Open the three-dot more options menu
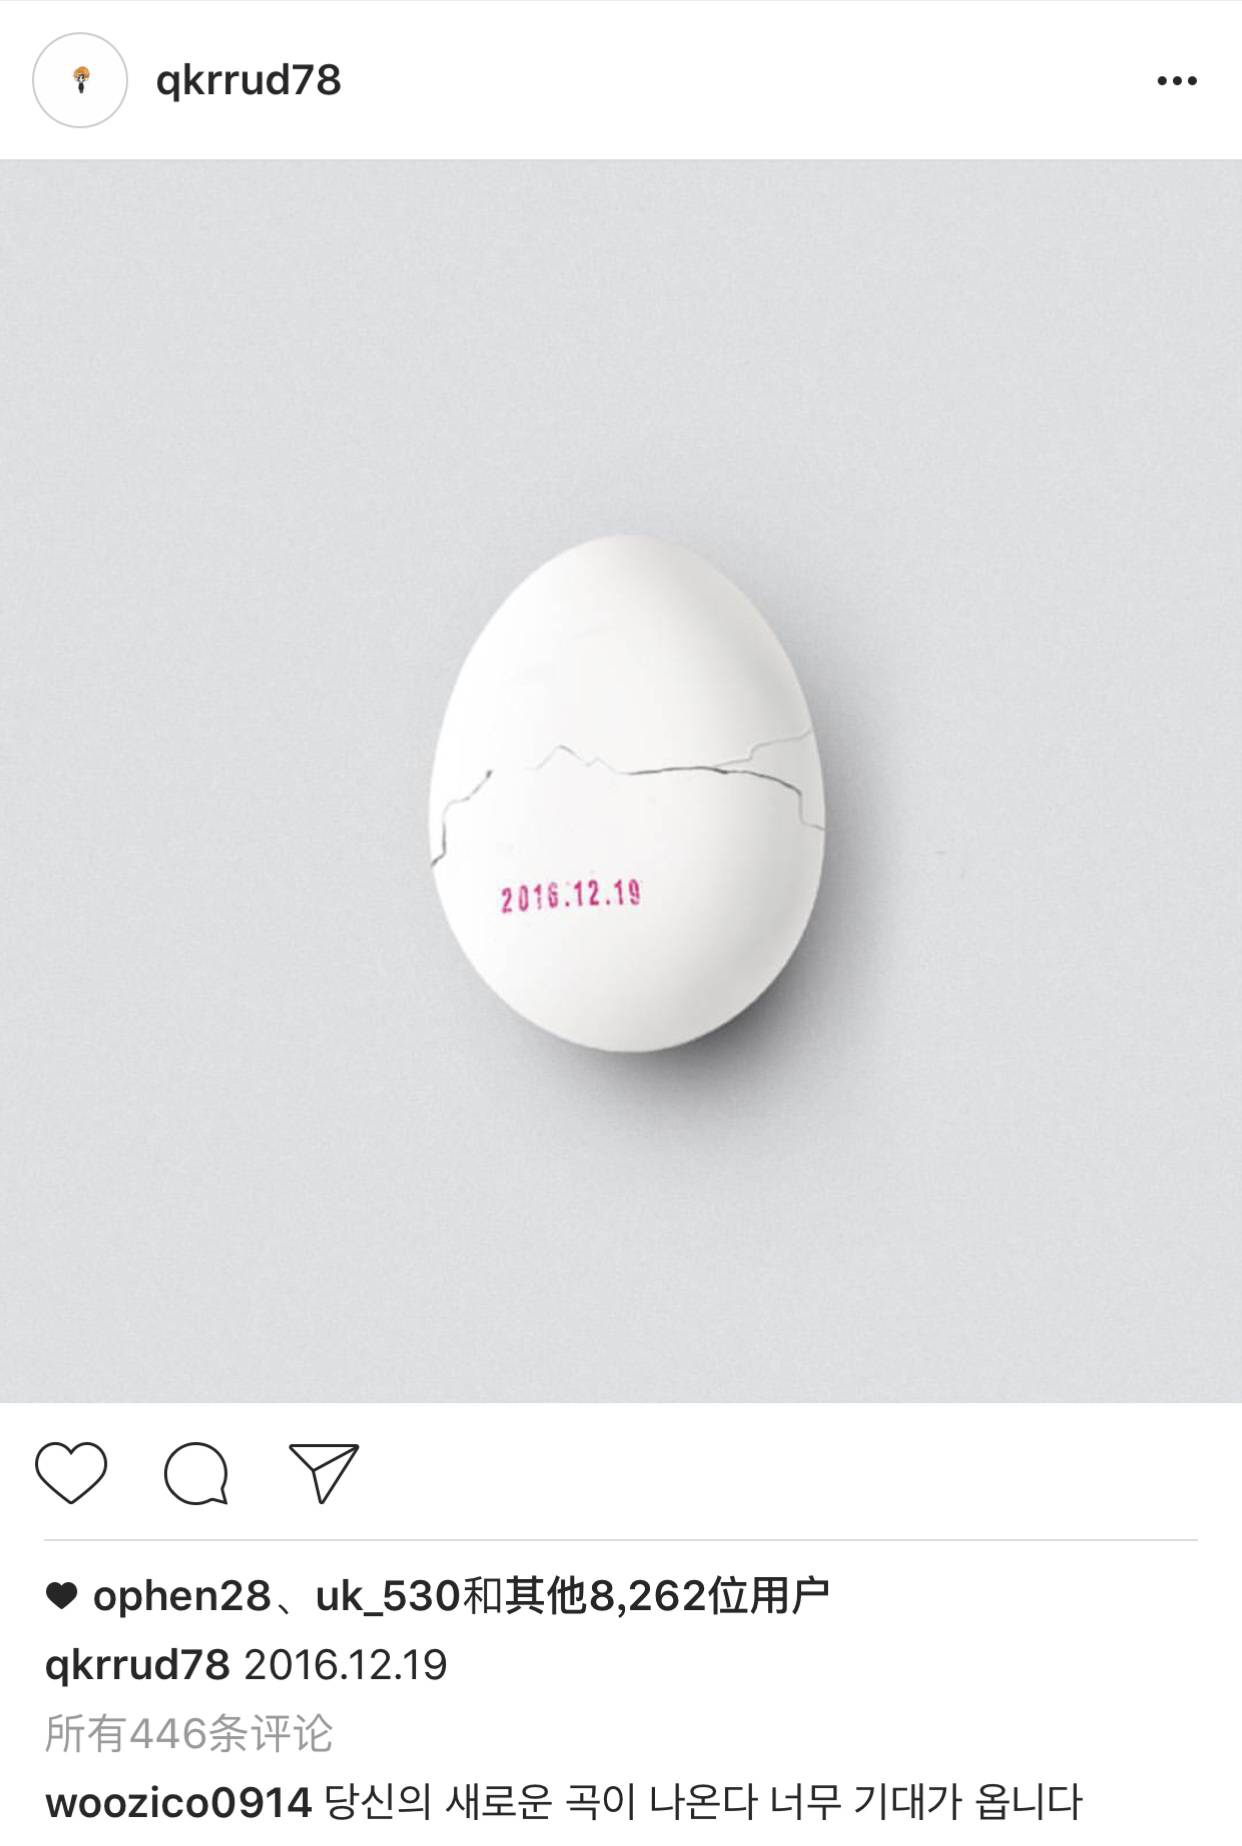The width and height of the screenshot is (1242, 1846). [x=1177, y=81]
